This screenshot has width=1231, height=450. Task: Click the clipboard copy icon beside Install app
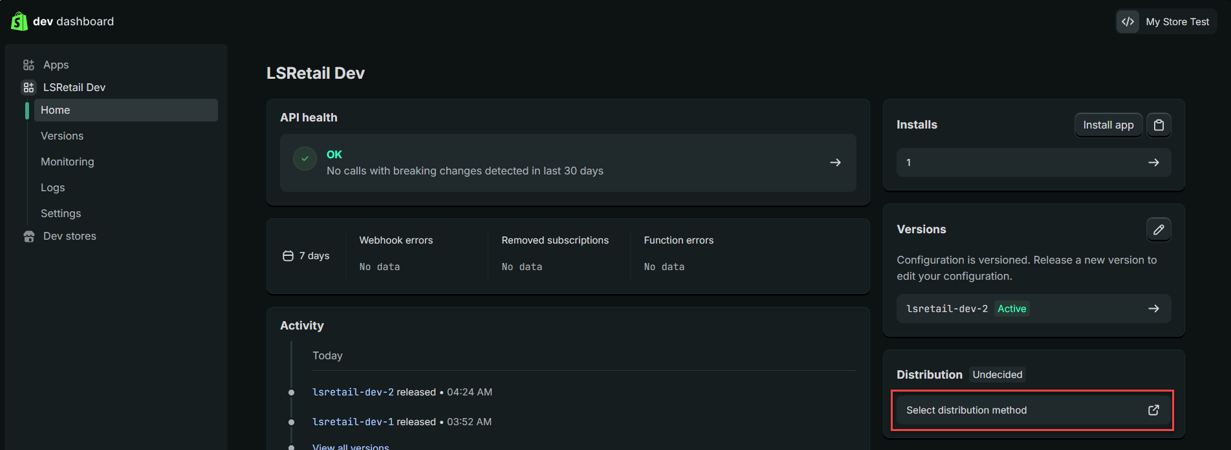pos(1159,125)
